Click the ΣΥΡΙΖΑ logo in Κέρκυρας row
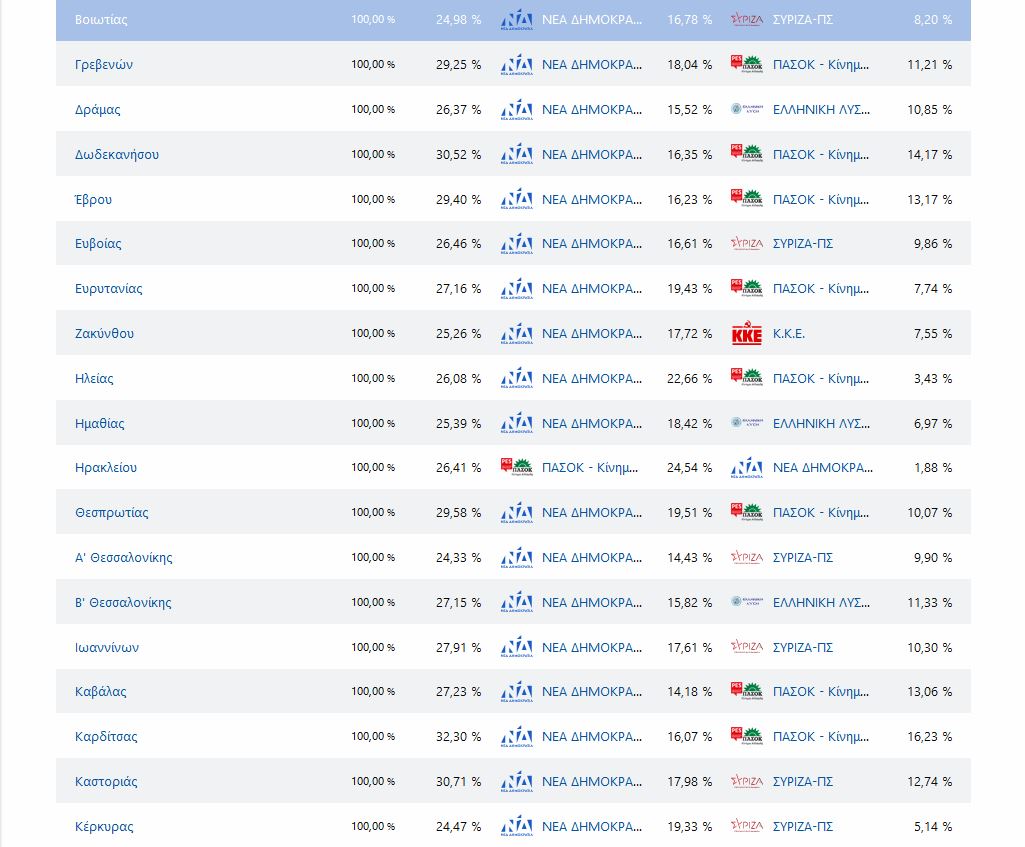Screen dimensions: 1025x847 click(x=747, y=826)
